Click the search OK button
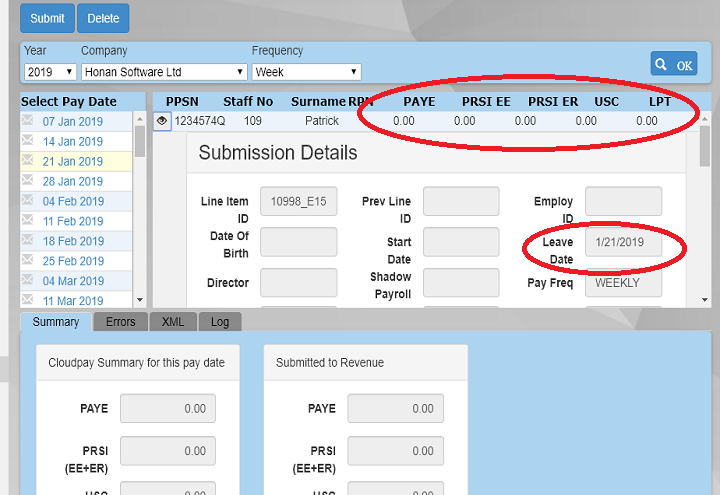The width and height of the screenshot is (720, 495). (x=673, y=64)
